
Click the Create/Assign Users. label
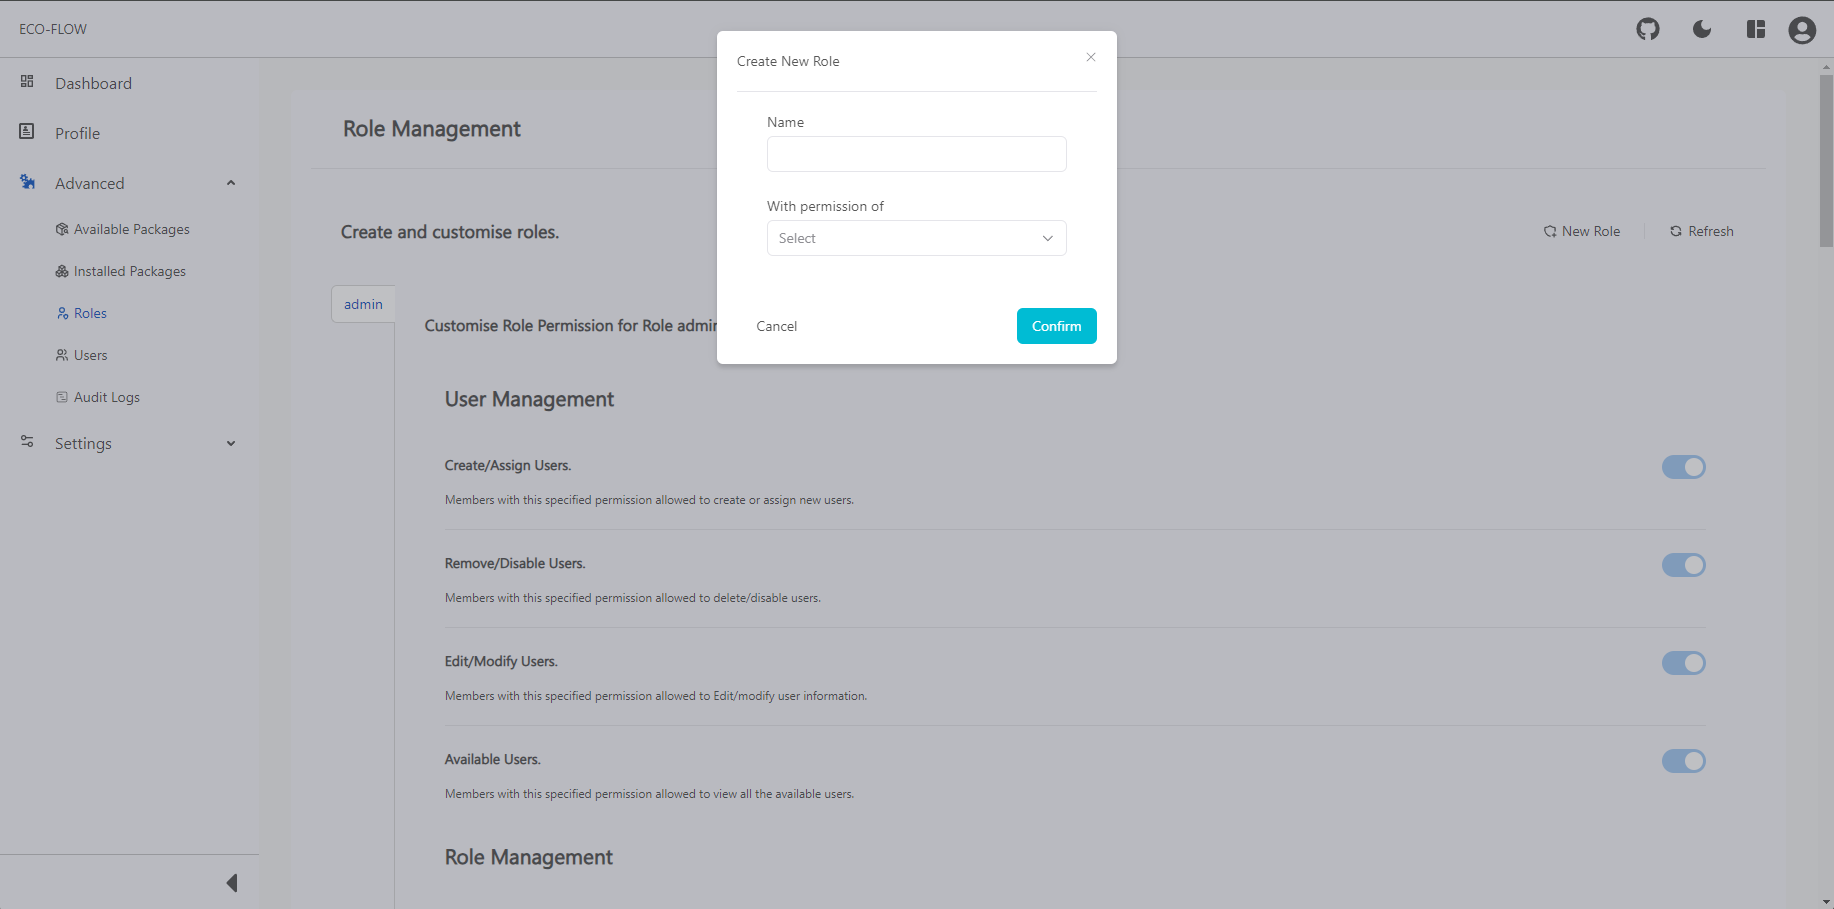pos(508,465)
